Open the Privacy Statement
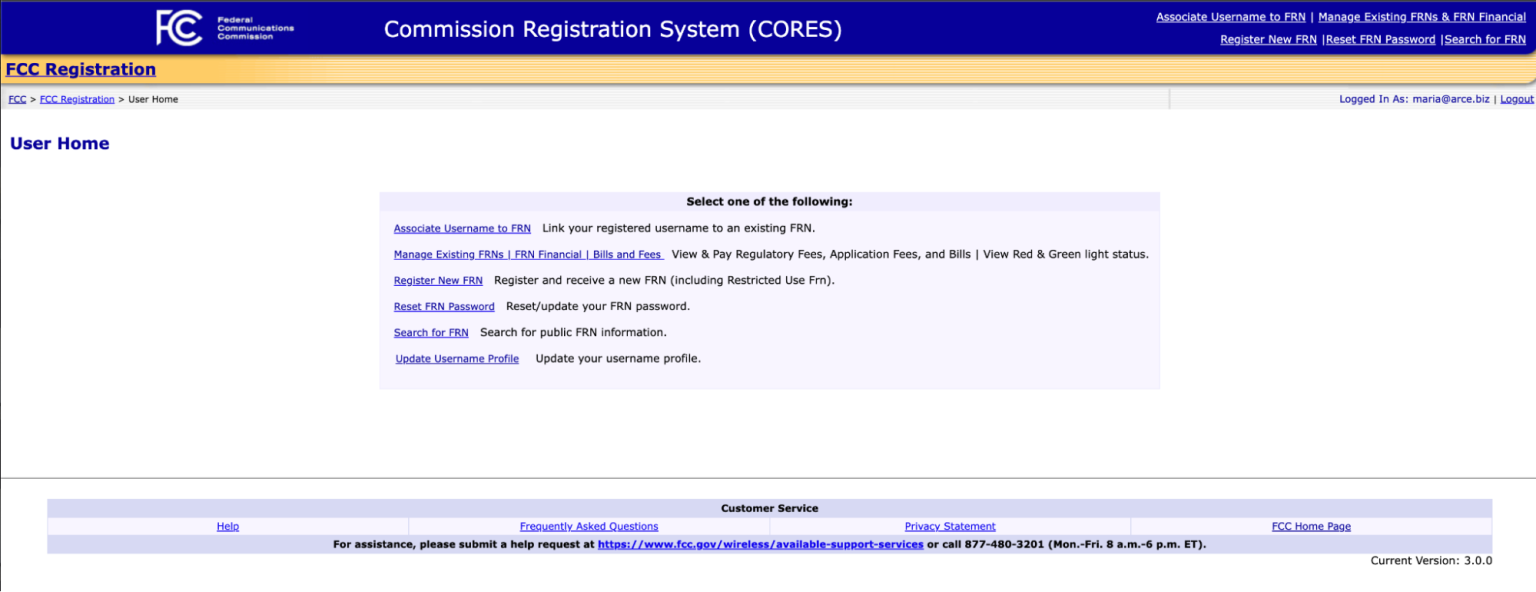Image resolution: width=1536 pixels, height=592 pixels. 950,525
